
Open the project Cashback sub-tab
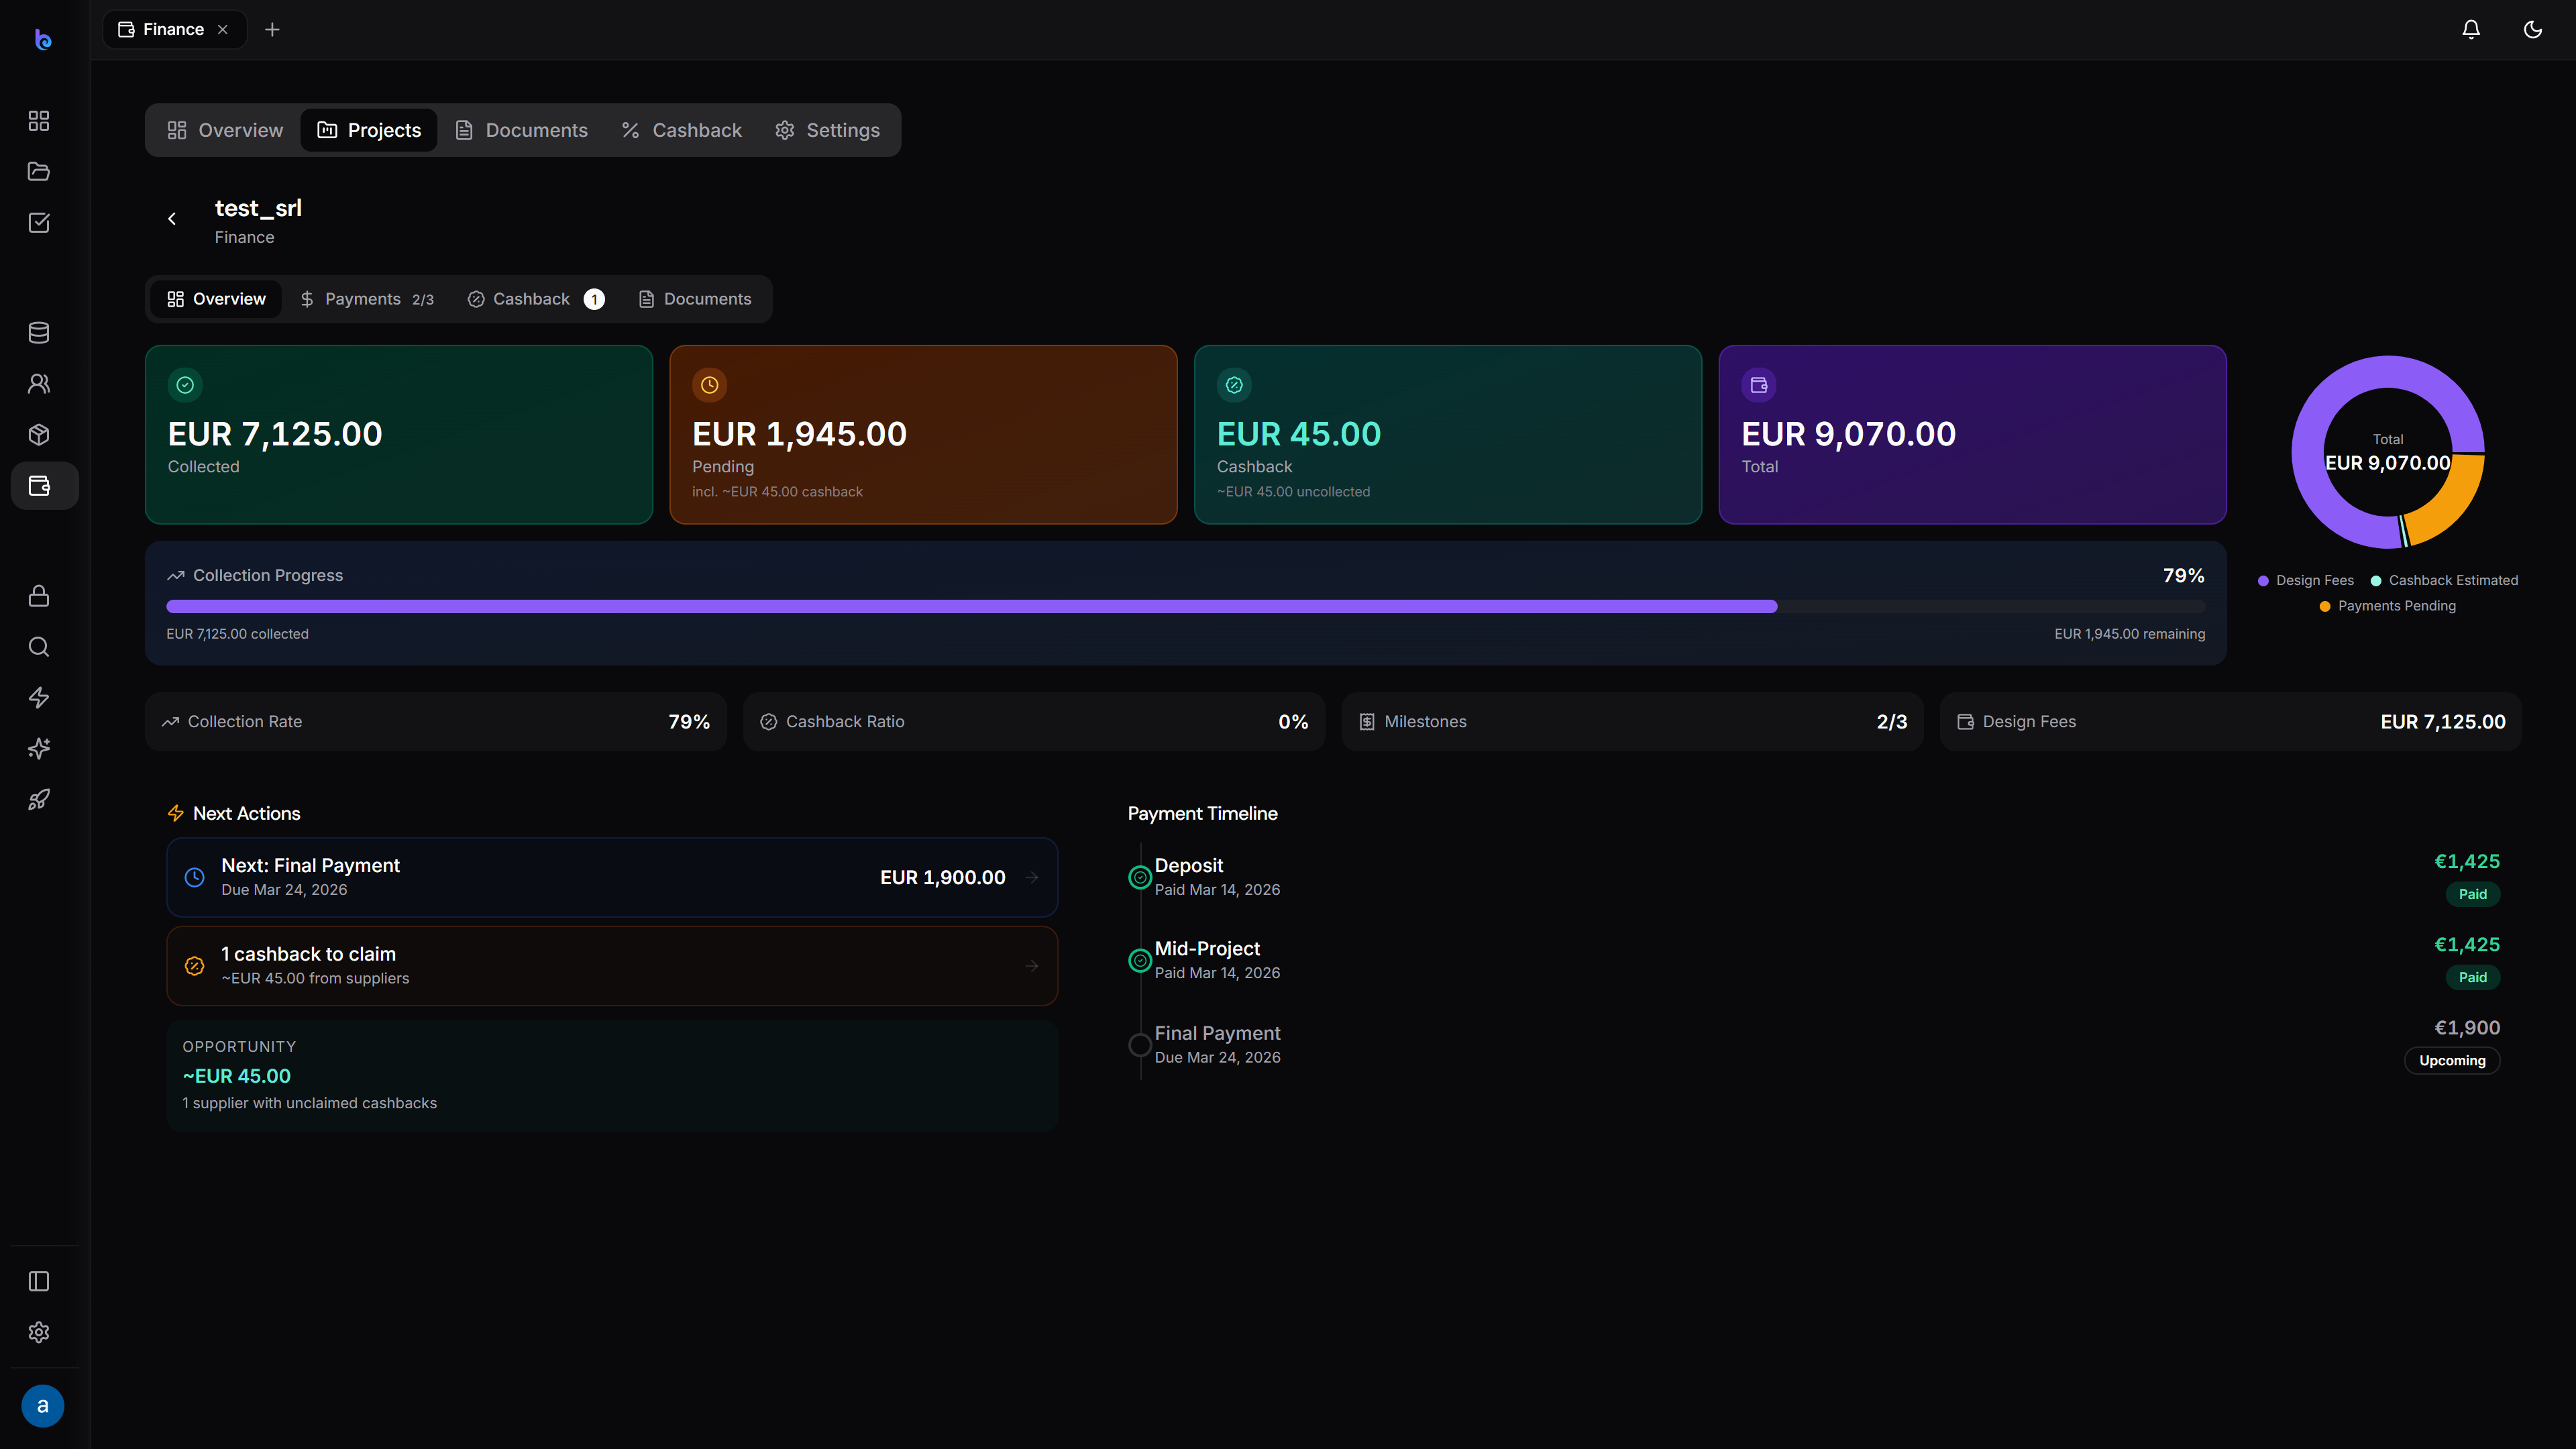pyautogui.click(x=536, y=299)
